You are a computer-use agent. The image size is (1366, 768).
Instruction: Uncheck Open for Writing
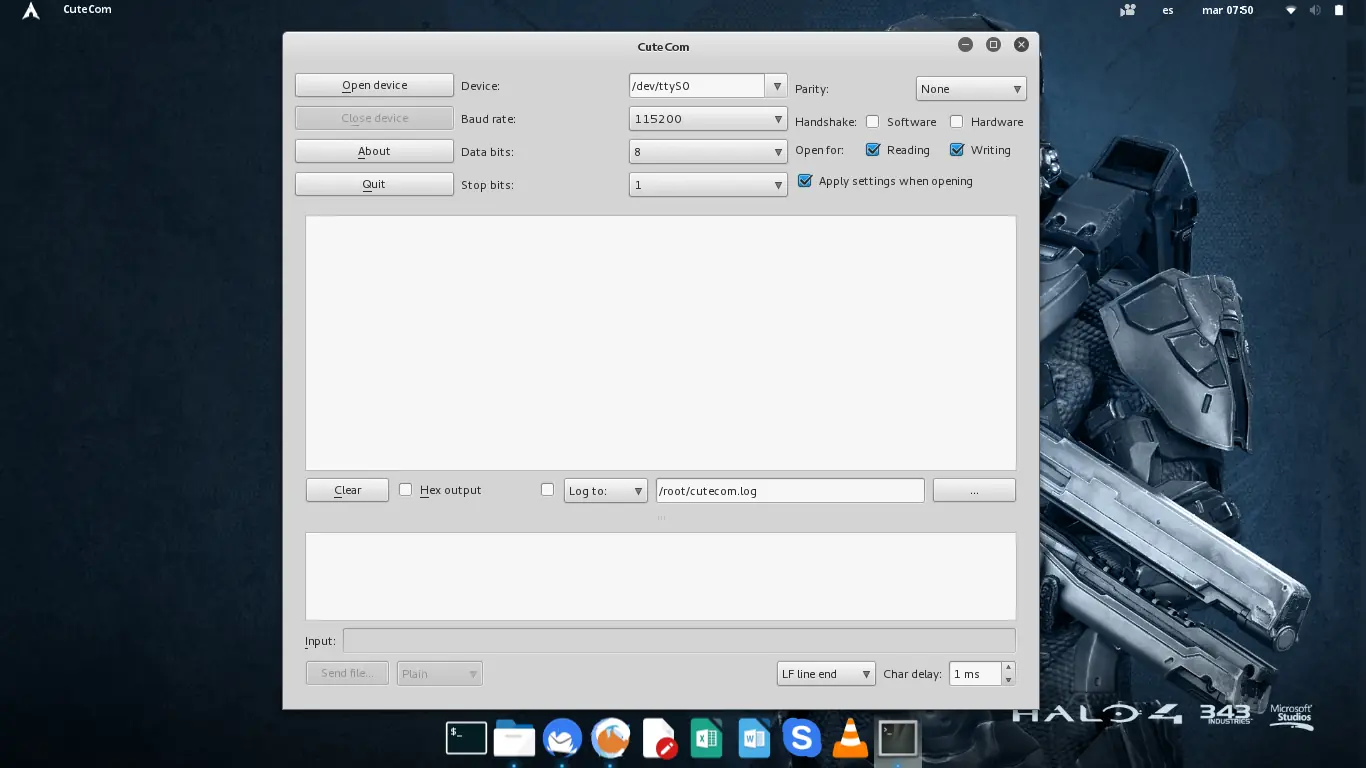pos(956,150)
